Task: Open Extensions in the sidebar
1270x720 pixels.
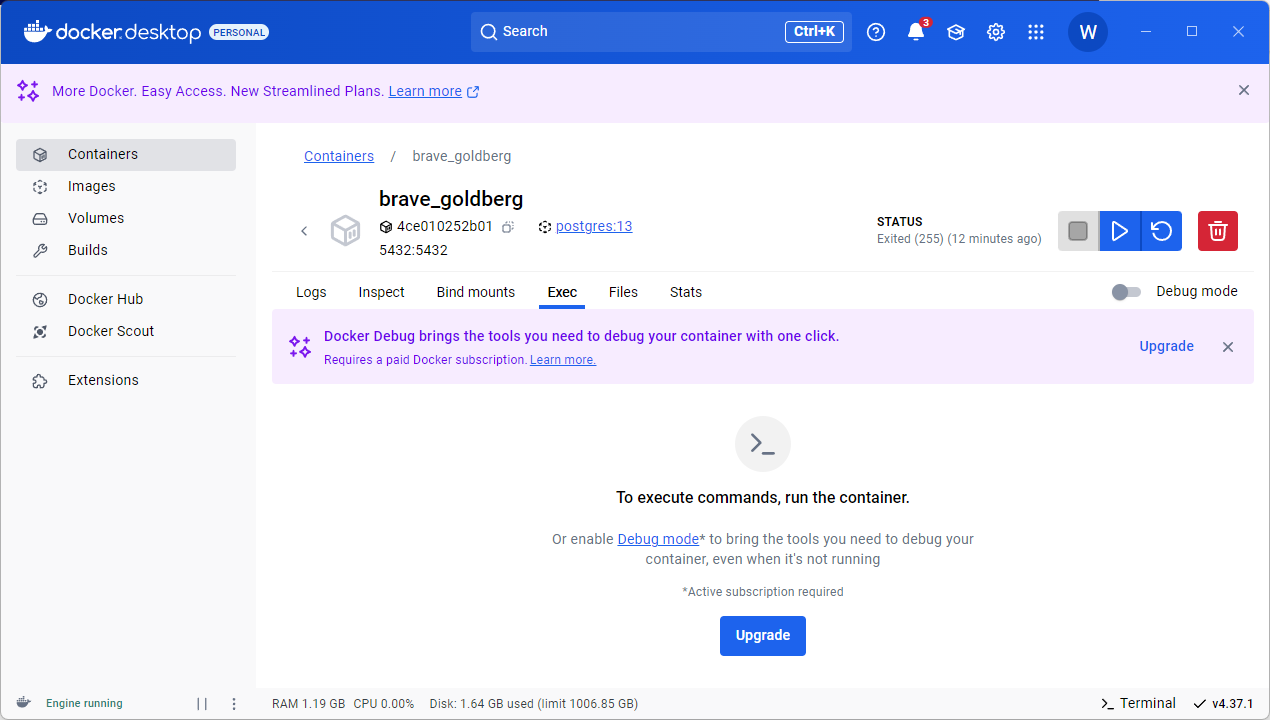Action: point(126,381)
